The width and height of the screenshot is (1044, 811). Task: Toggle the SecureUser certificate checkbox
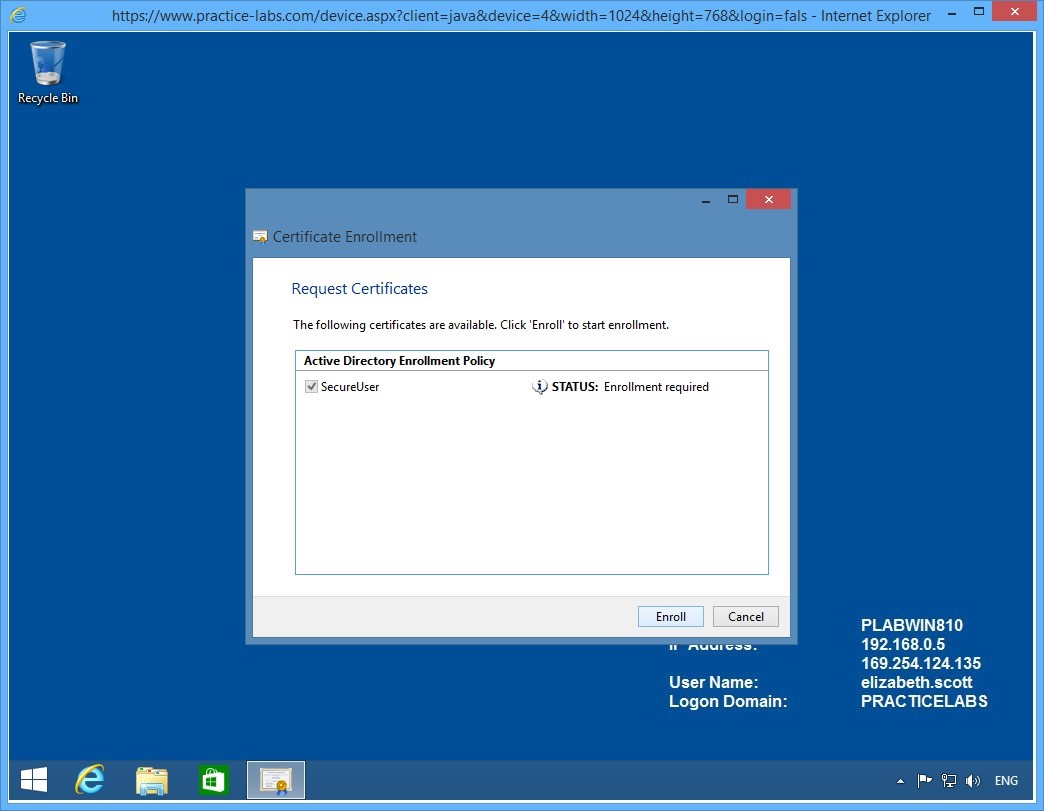coord(311,386)
